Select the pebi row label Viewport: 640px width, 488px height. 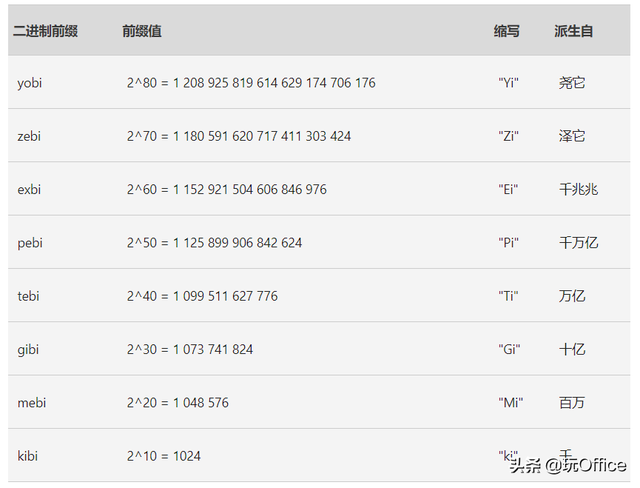pos(31,242)
